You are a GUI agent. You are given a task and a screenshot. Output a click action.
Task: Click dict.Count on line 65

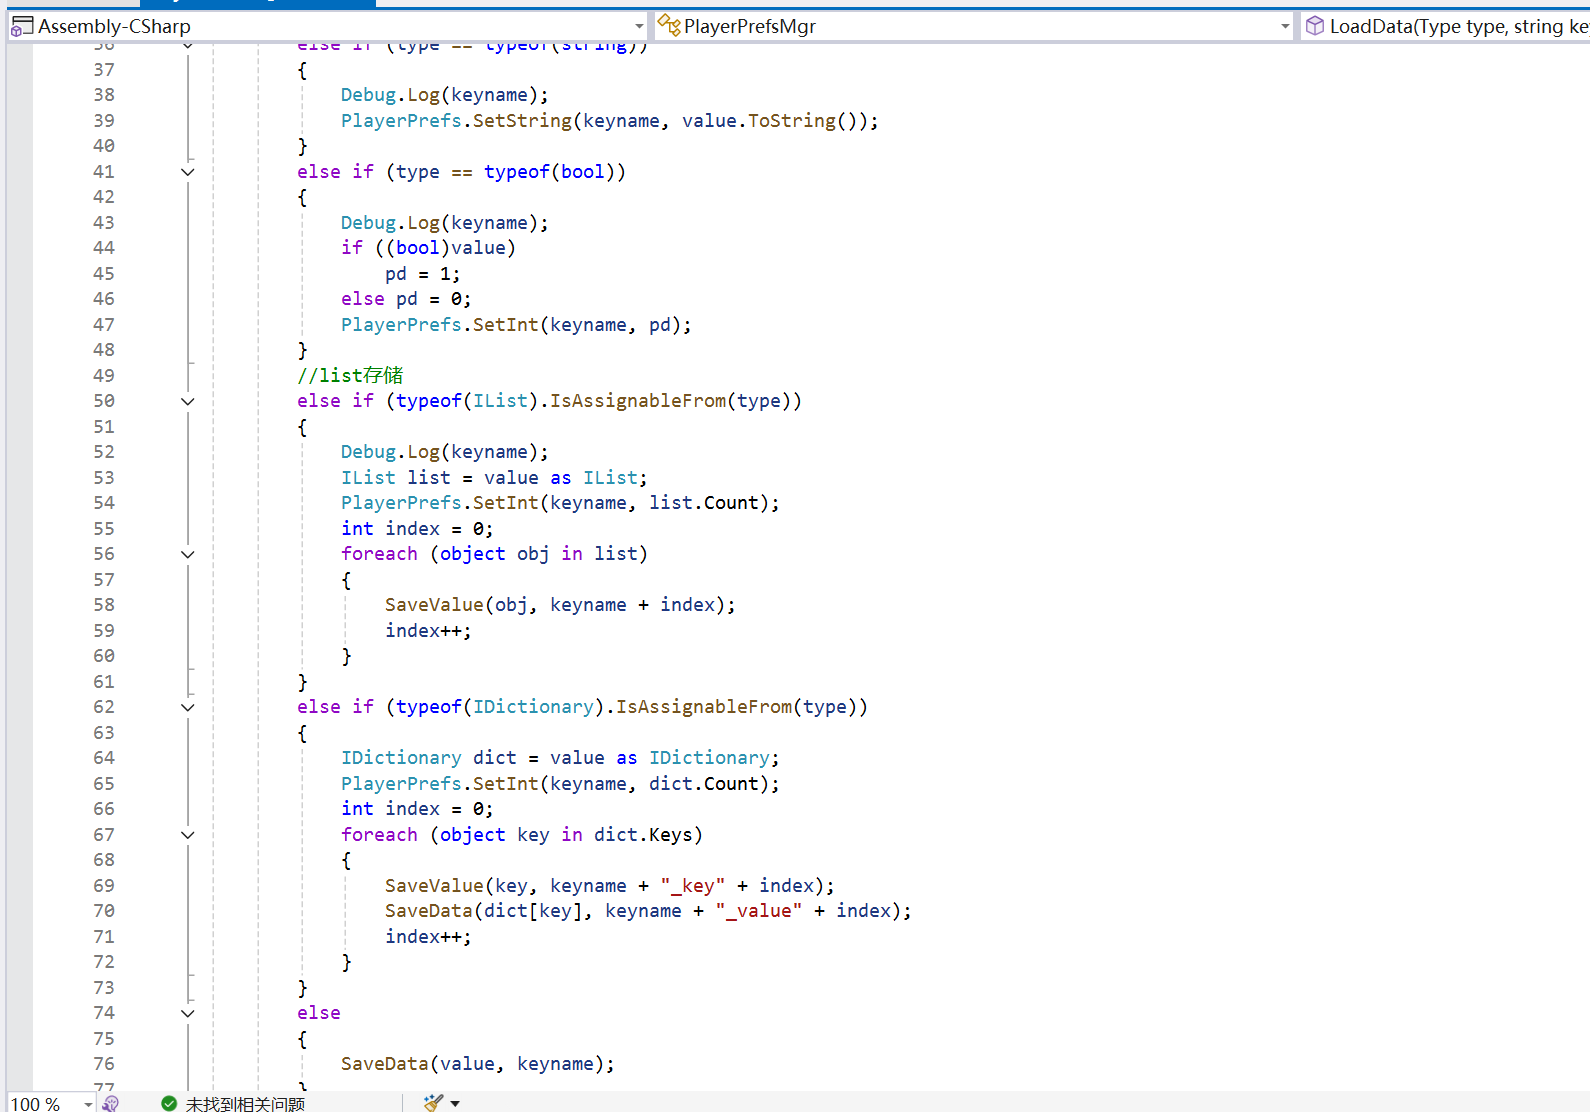704,784
